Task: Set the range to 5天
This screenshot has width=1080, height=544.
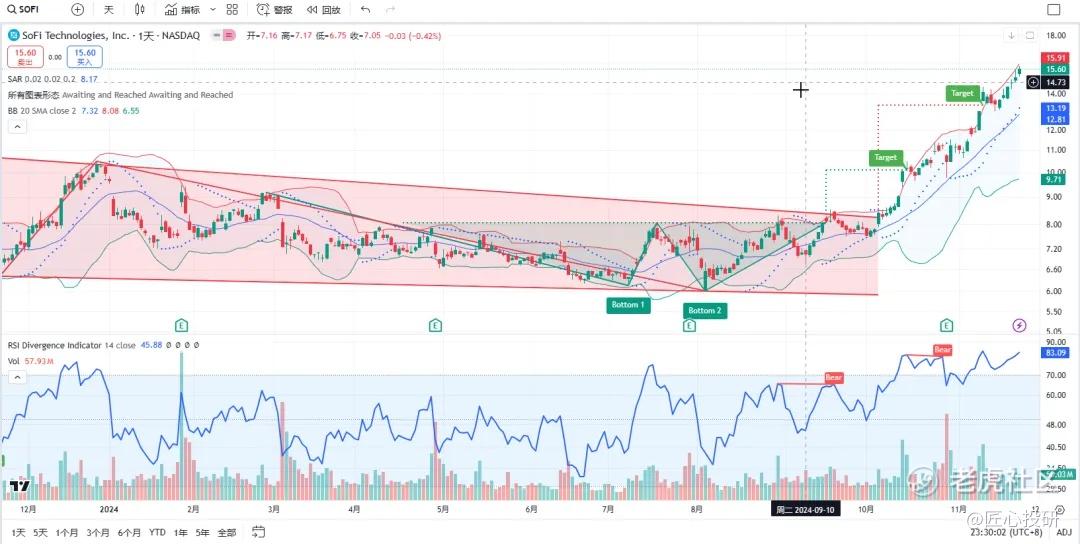Action: (x=41, y=532)
